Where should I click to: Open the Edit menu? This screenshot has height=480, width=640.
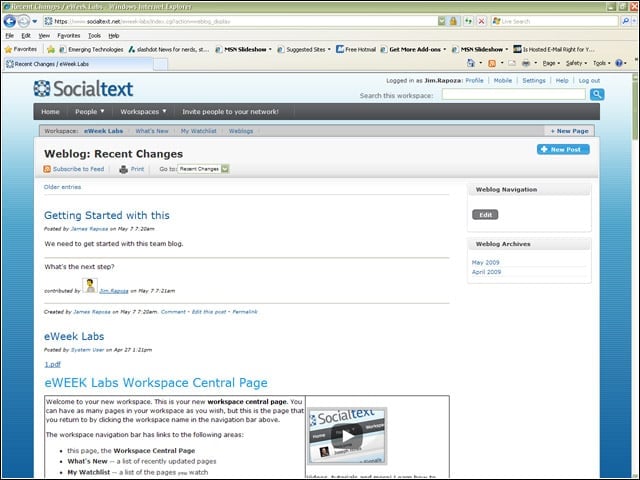(26, 36)
